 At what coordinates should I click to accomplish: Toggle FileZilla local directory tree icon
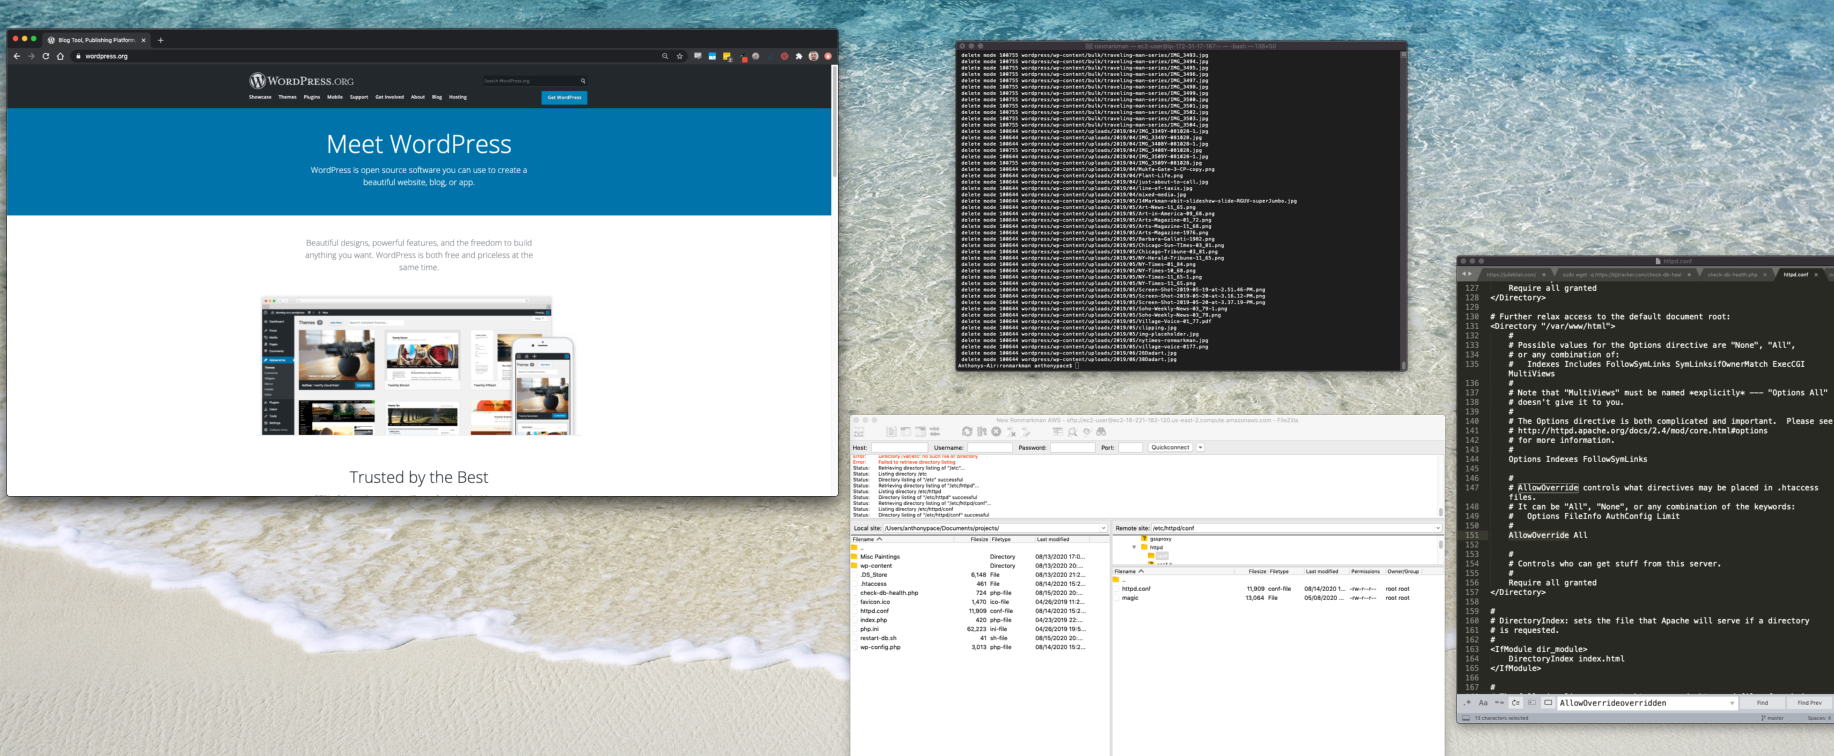point(906,431)
